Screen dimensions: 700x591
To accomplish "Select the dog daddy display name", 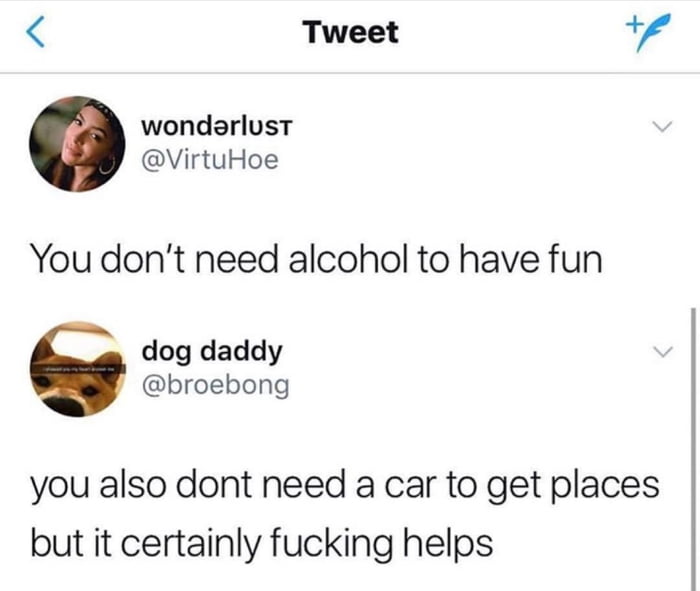I will tap(212, 352).
